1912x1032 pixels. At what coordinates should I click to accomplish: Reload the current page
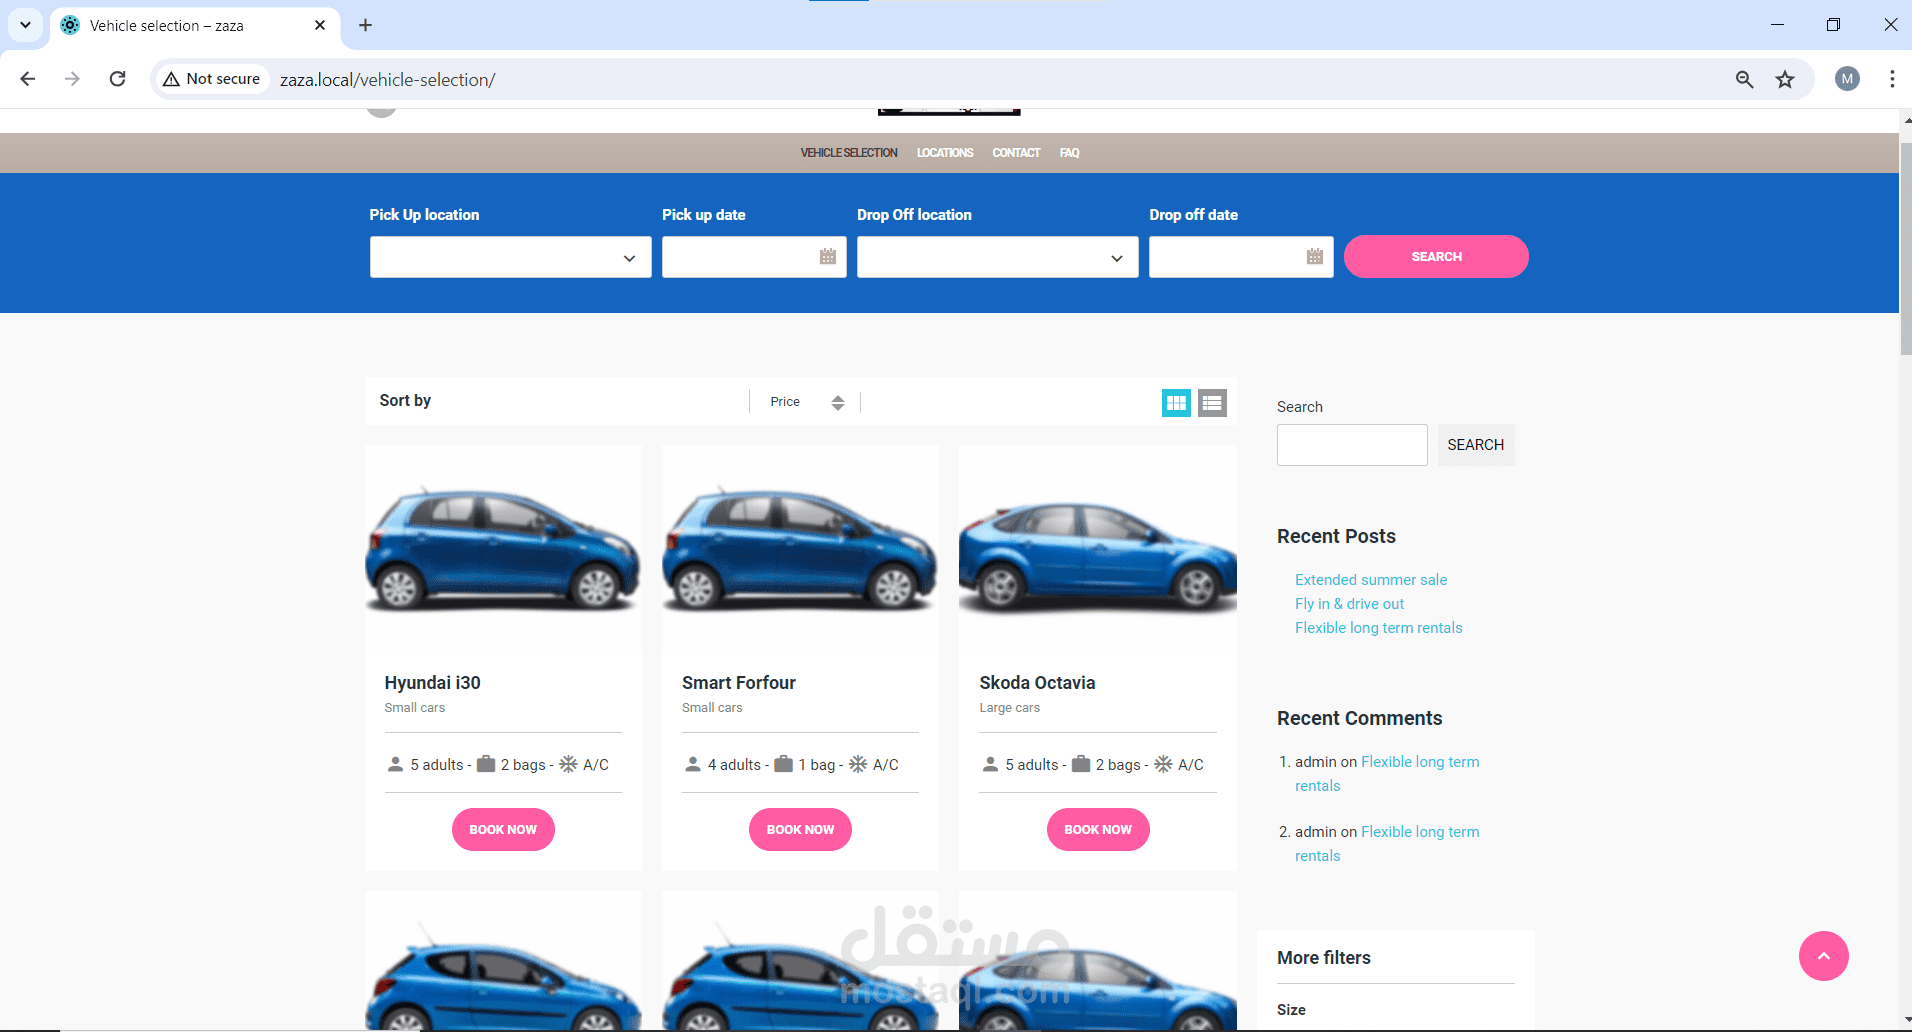point(117,79)
